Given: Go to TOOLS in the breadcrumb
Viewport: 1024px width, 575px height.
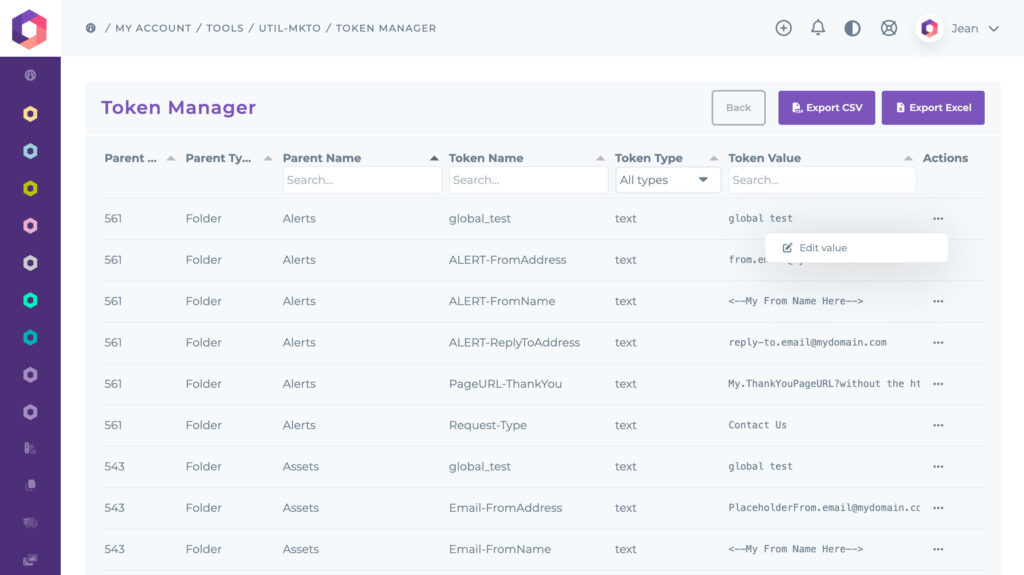Looking at the screenshot, I should click(x=225, y=28).
